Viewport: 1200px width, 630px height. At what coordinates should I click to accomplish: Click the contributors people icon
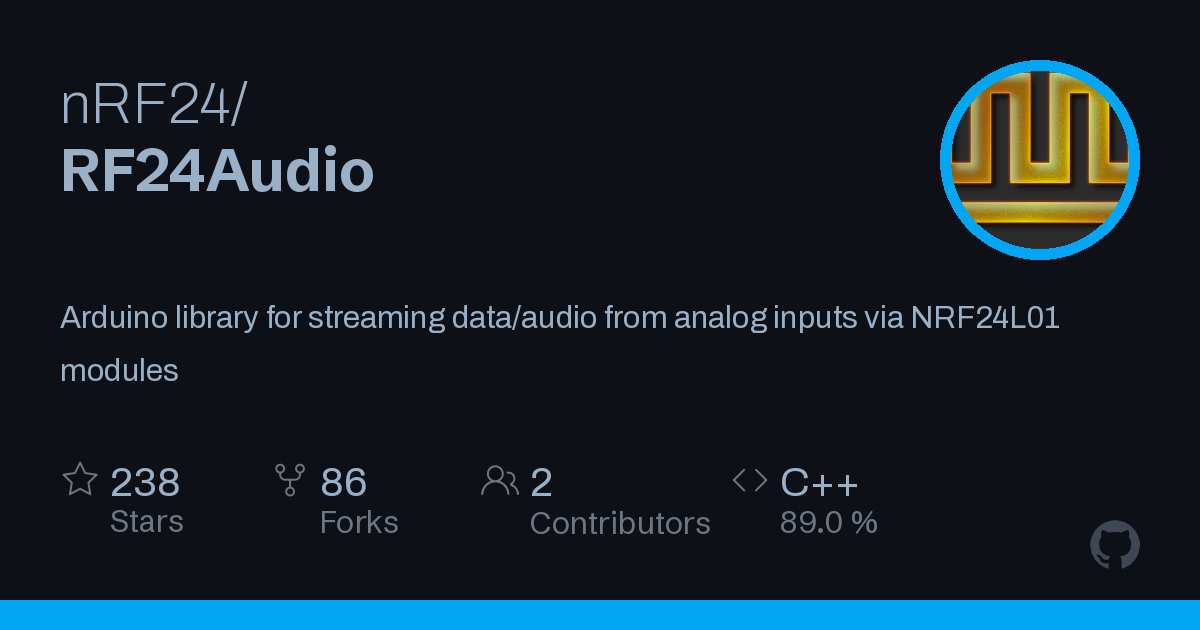tap(500, 481)
